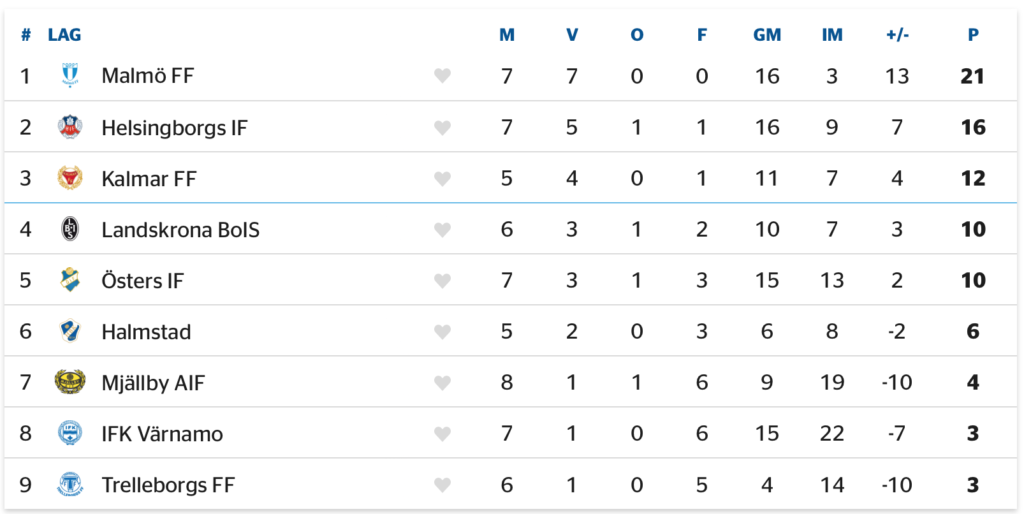The width and height of the screenshot is (1024, 514).
Task: Click the LAG column header
Action: coord(64,35)
